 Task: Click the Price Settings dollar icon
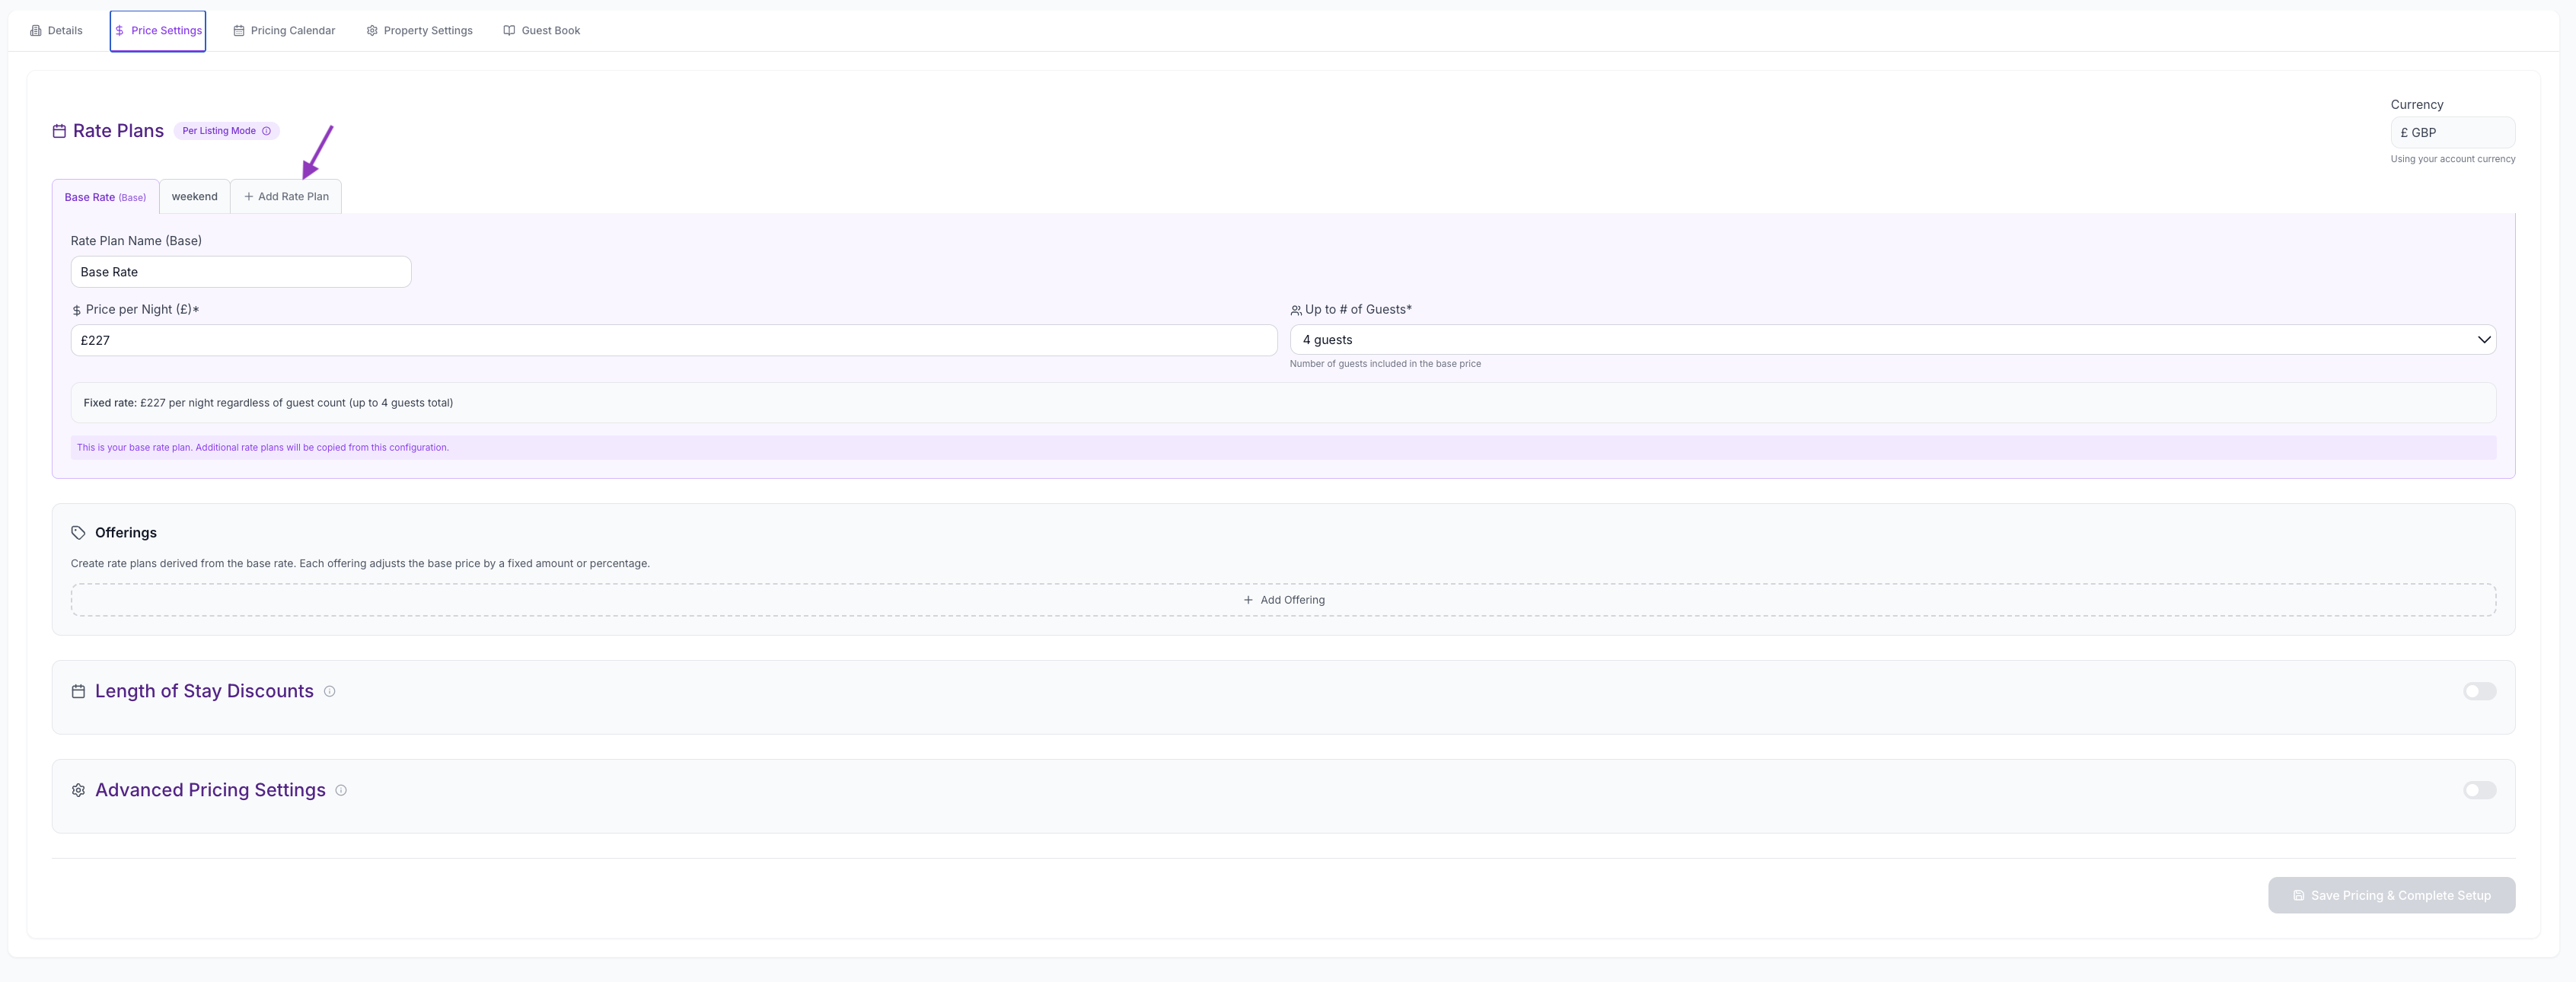[x=120, y=31]
